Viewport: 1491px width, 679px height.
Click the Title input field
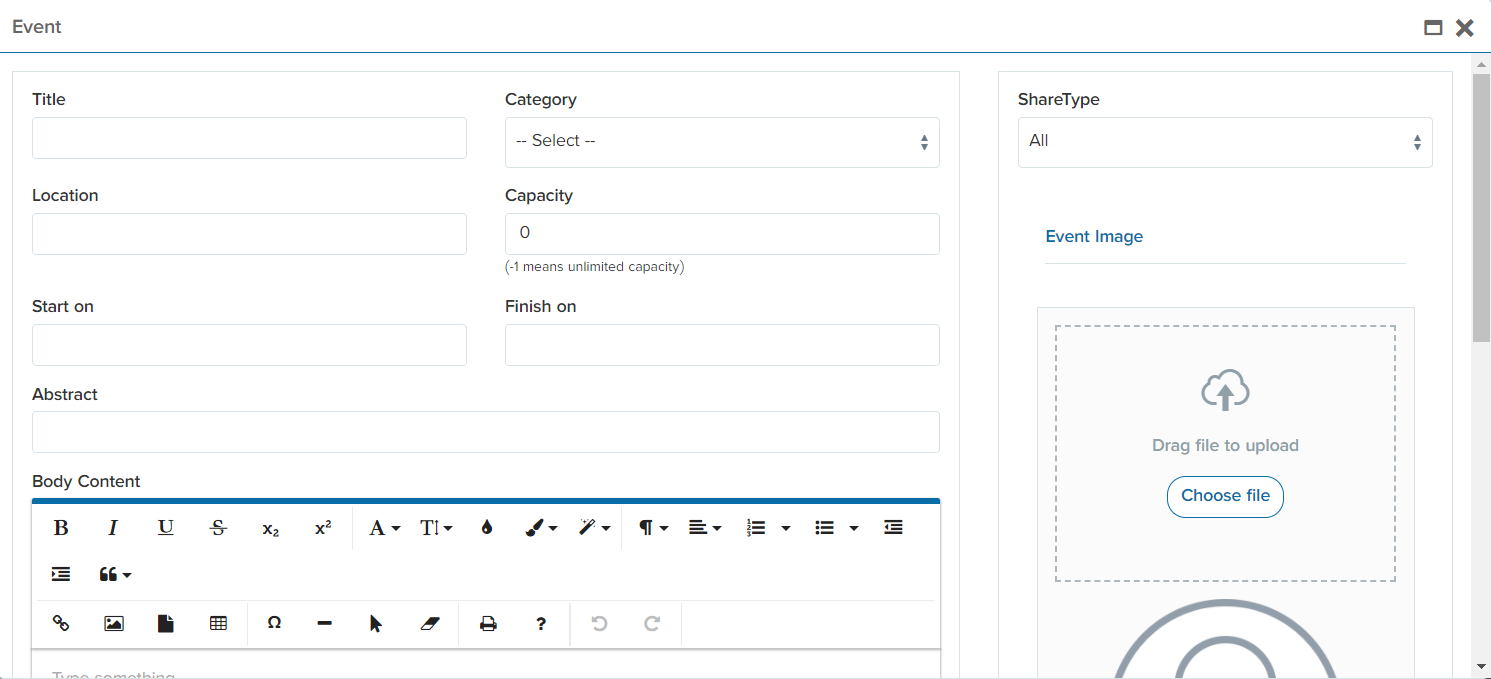point(249,138)
